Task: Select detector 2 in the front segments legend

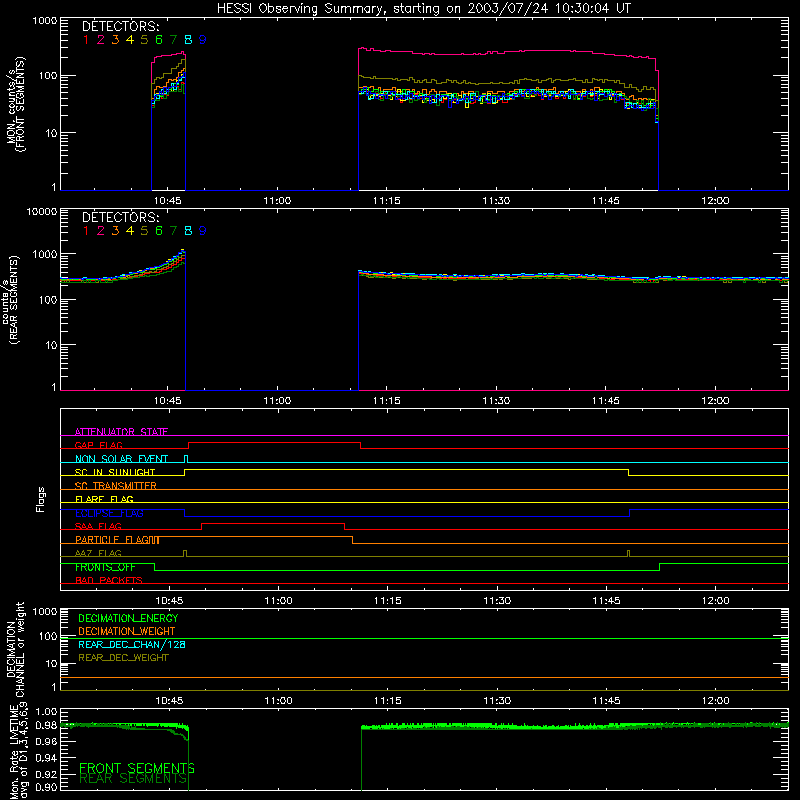Action: (101, 40)
